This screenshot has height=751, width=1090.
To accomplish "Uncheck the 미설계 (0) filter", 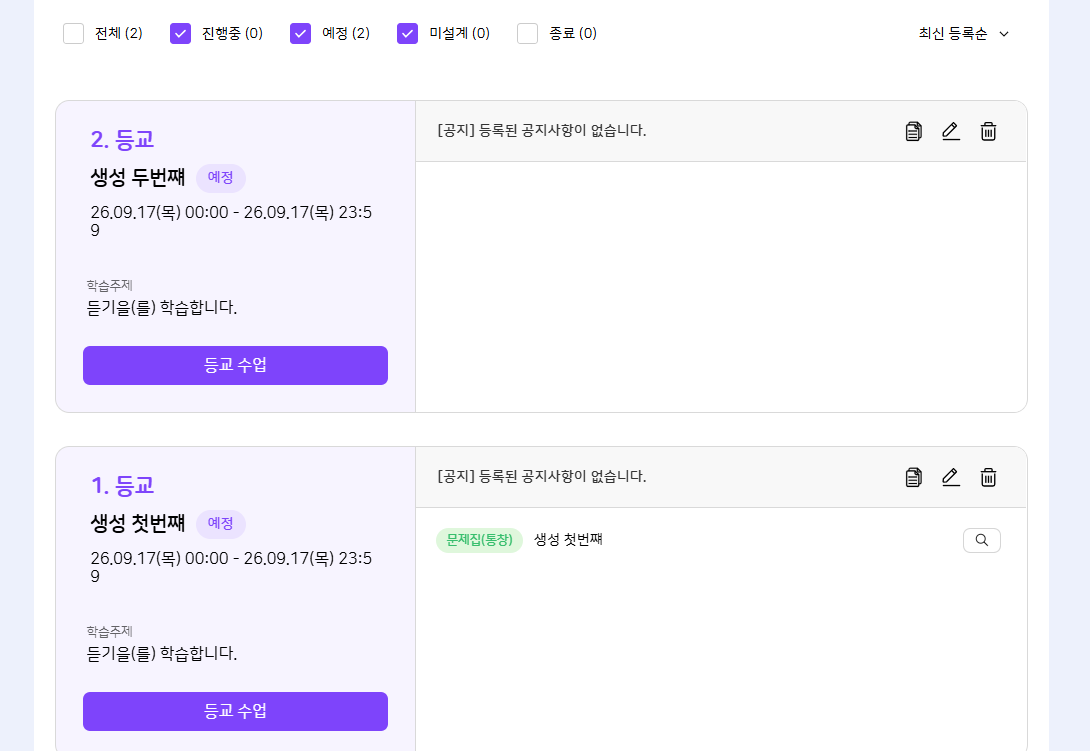I will (407, 33).
